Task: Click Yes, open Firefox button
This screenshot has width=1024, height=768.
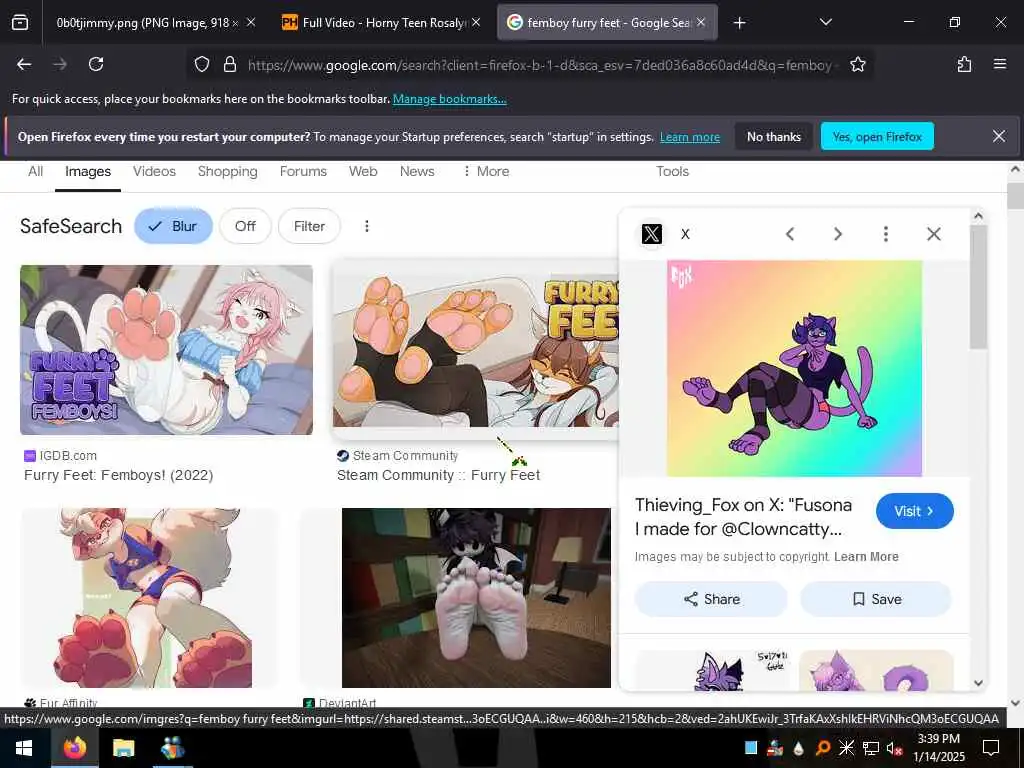Action: point(877,136)
